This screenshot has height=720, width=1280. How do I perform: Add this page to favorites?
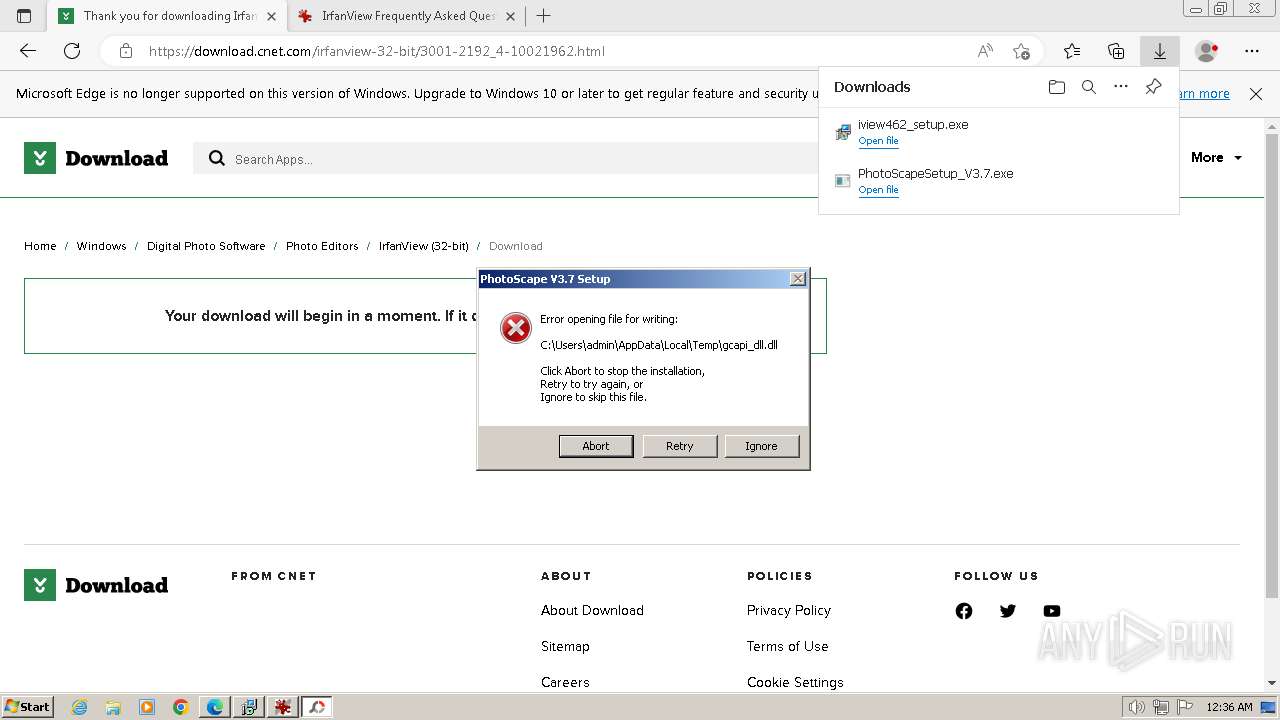1021,51
